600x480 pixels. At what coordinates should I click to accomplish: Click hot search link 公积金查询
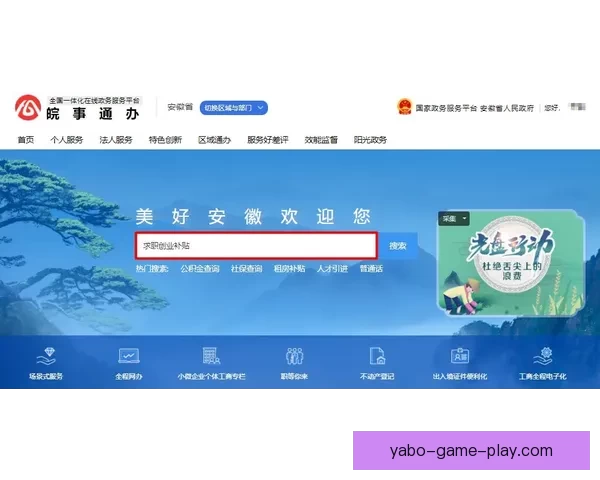(x=200, y=269)
